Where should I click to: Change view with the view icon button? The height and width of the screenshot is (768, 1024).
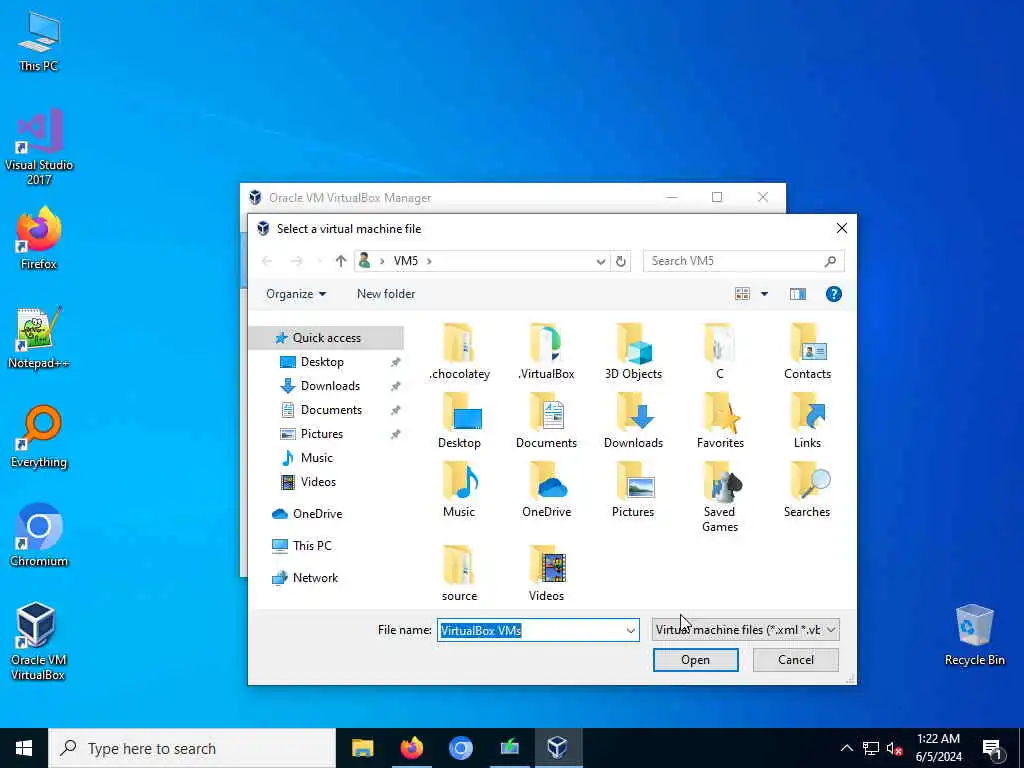pos(743,294)
